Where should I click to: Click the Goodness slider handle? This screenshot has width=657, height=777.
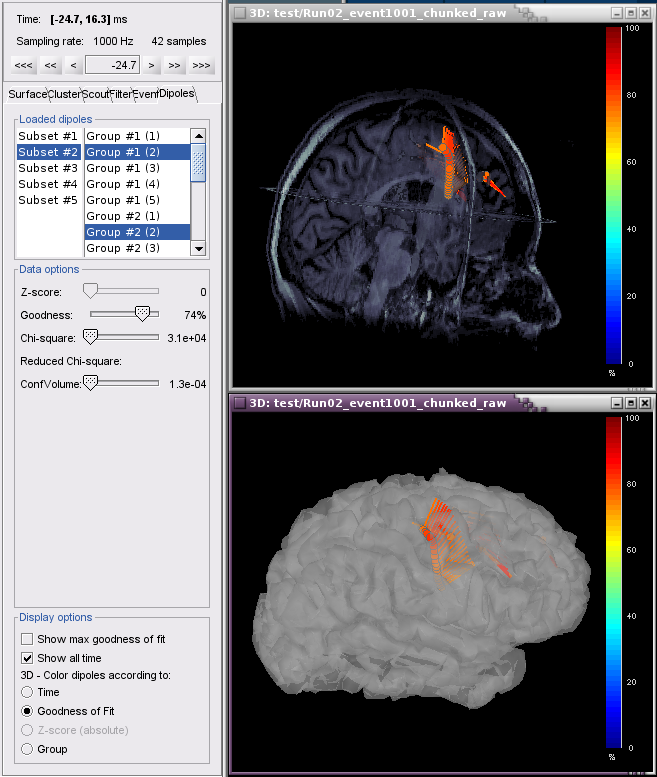pyautogui.click(x=142, y=314)
